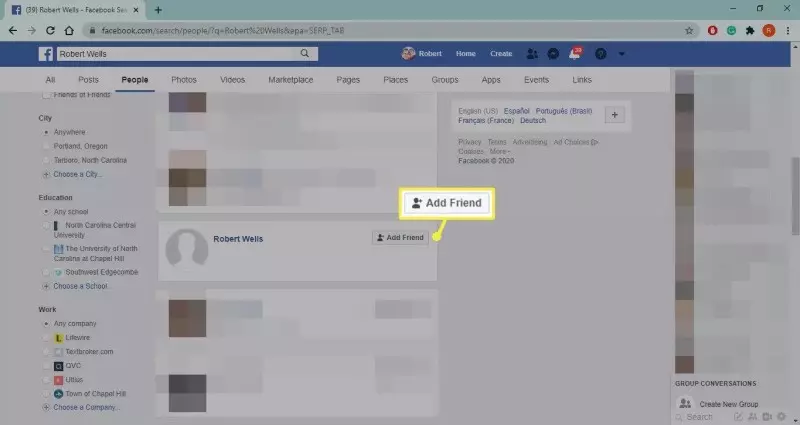
Task: Open the notifications bell icon
Action: click(x=574, y=54)
